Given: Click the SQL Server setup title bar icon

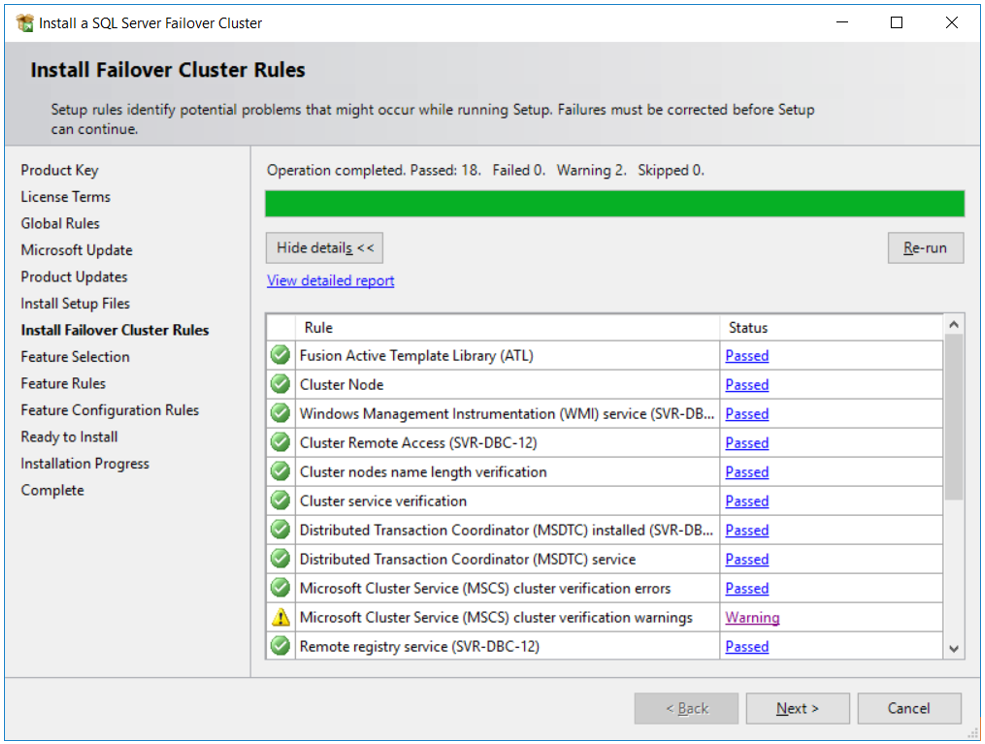Looking at the screenshot, I should tap(24, 23).
